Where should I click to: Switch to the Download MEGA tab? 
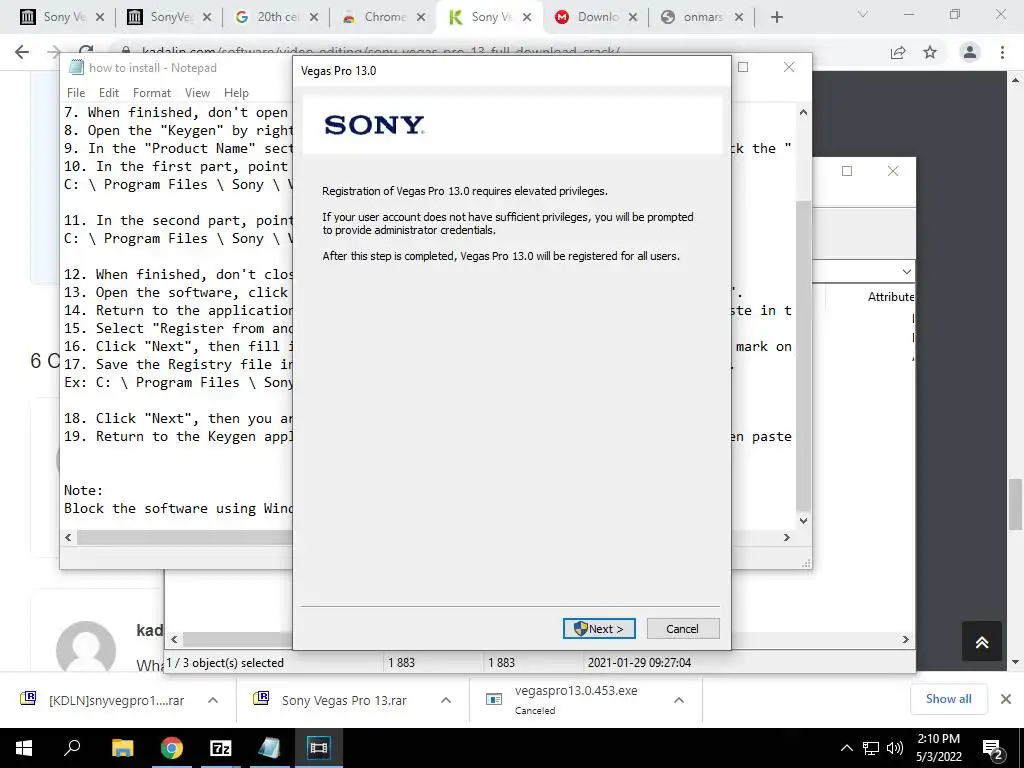pyautogui.click(x=596, y=17)
